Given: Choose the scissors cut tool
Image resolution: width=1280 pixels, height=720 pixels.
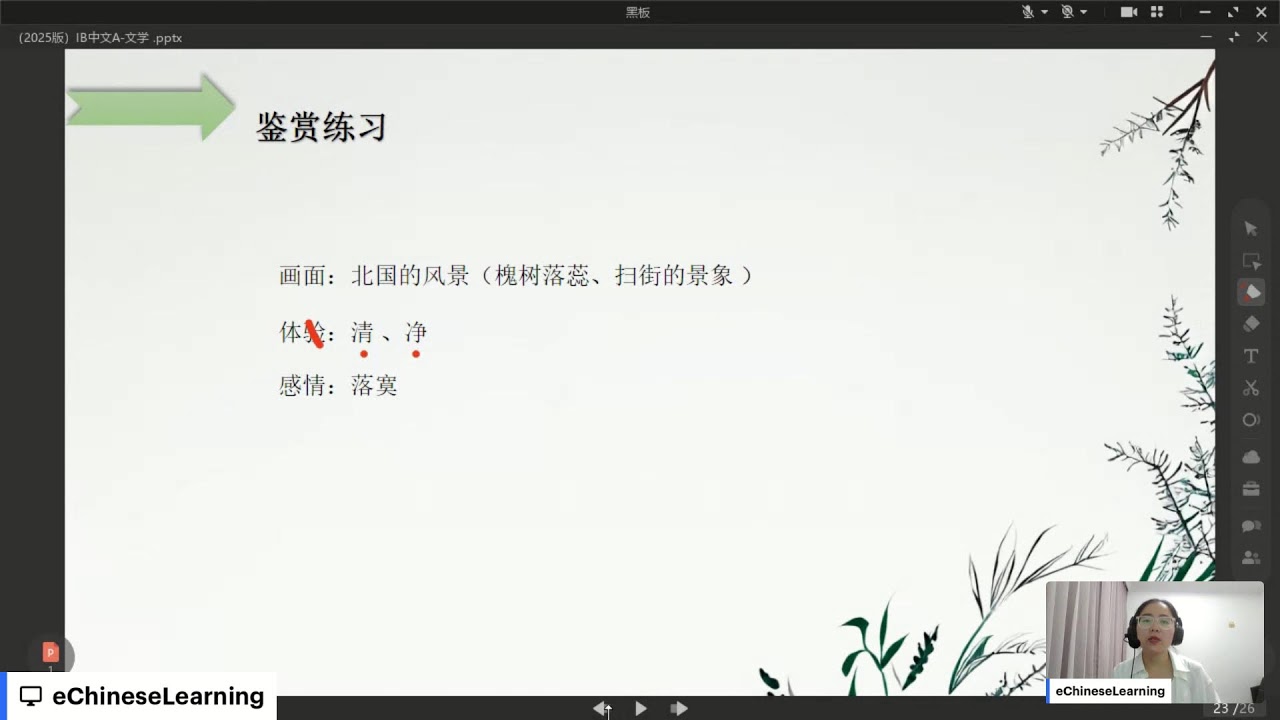Looking at the screenshot, I should point(1250,388).
